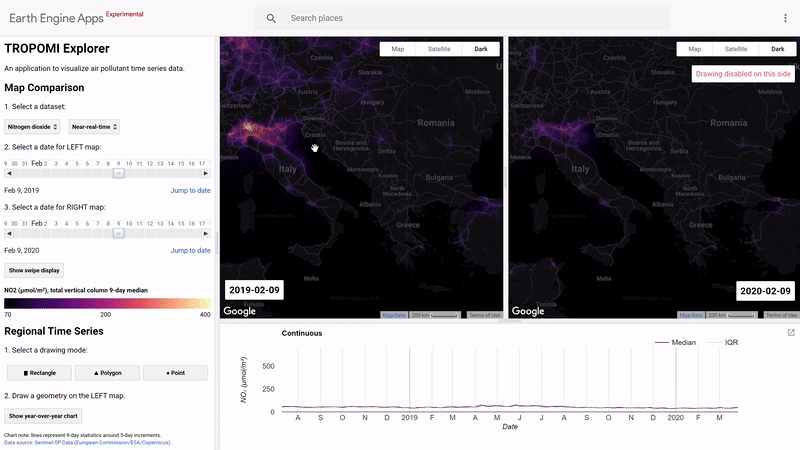Click the Feb 9, 2019 date text
The image size is (800, 450).
click(x=21, y=190)
